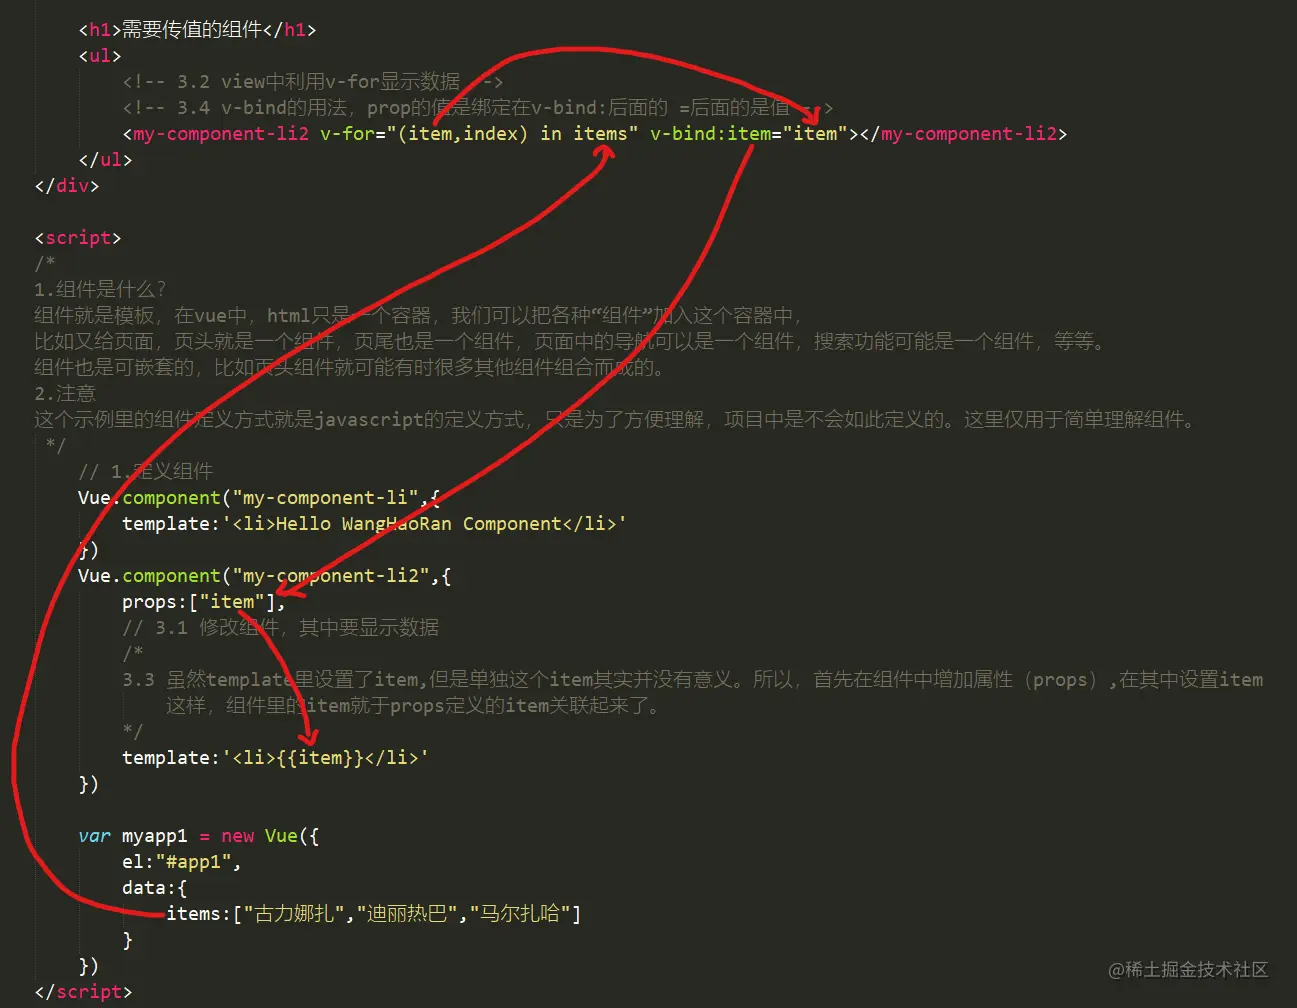1297x1008 pixels.
Task: Click the closing div tag
Action: (x=66, y=185)
